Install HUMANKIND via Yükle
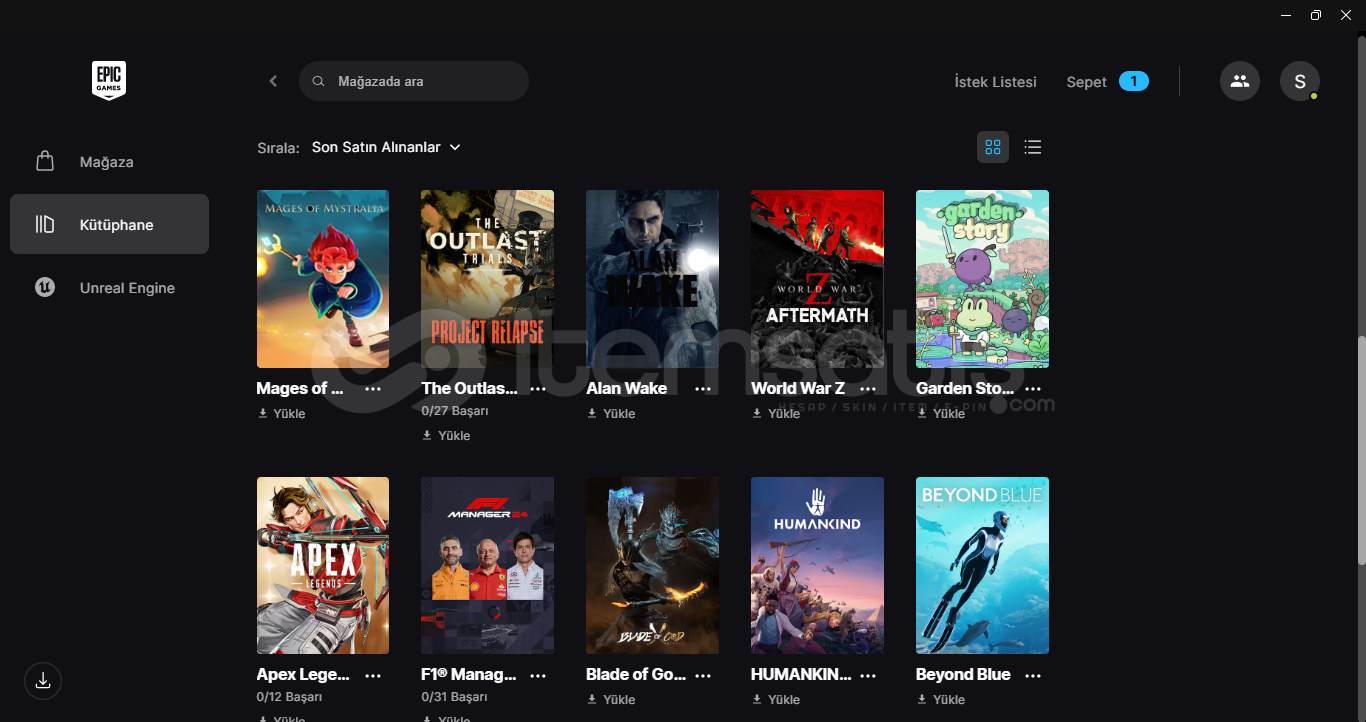The image size is (1366, 722). 777,700
